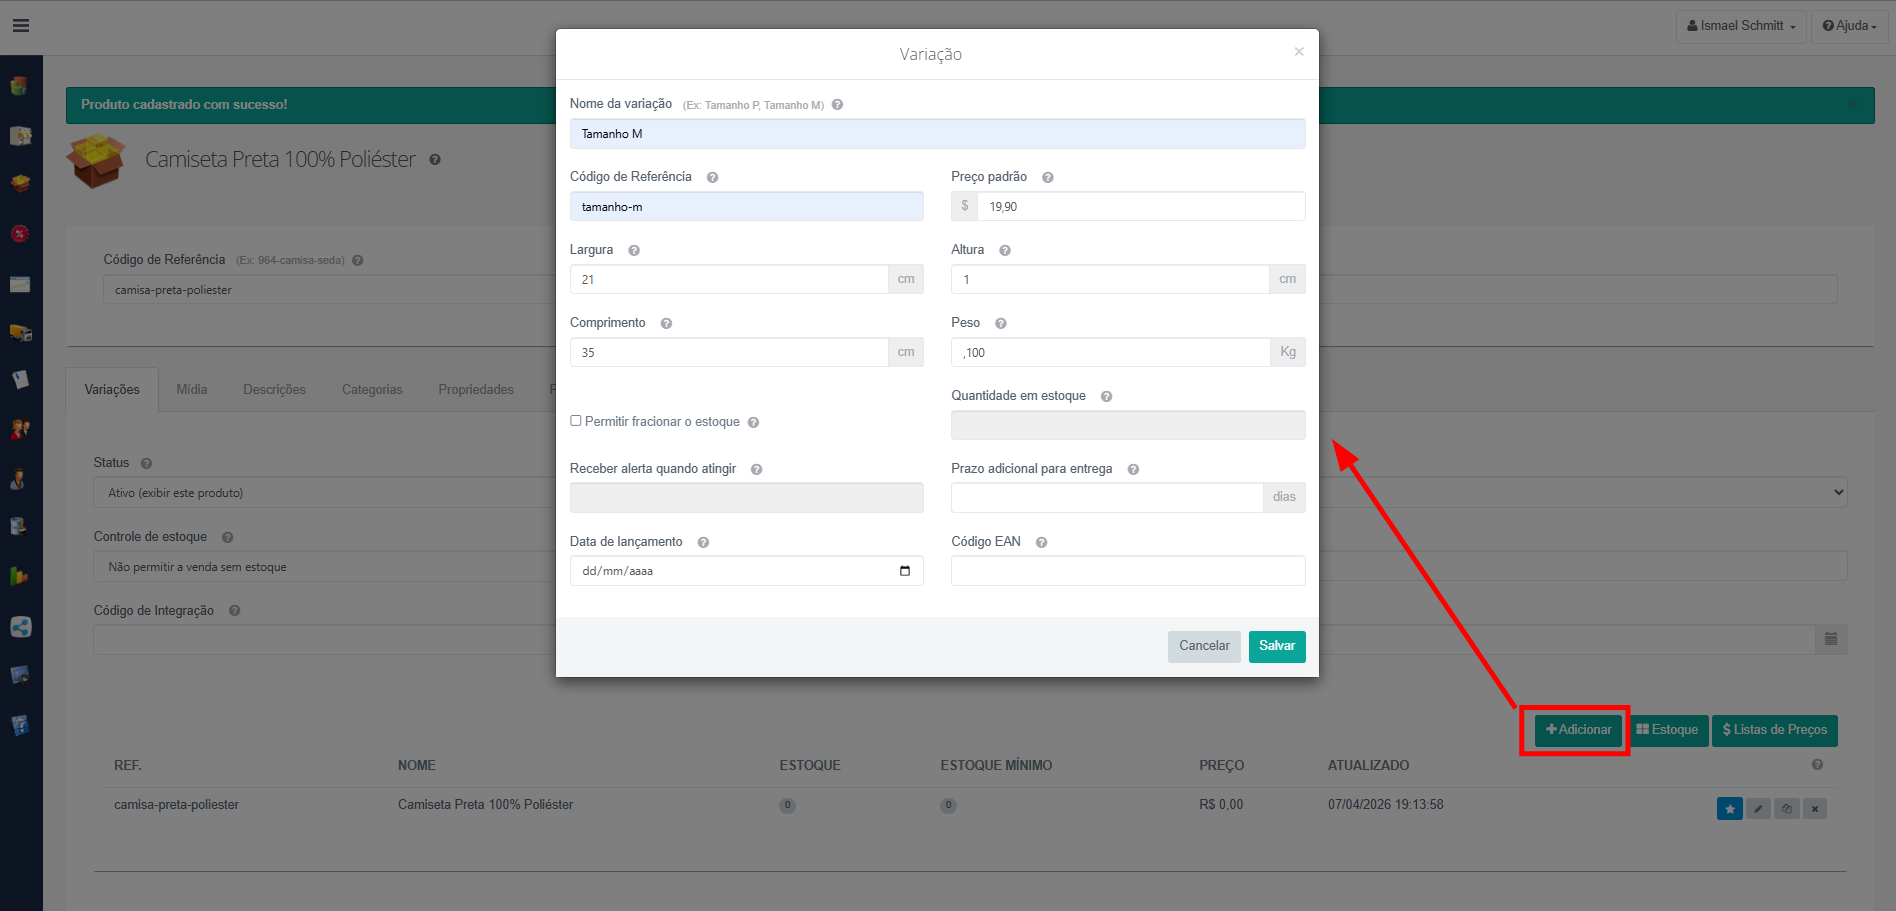This screenshot has width=1896, height=911.
Task: Click the help icon next to Peso
Action: click(x=1000, y=324)
